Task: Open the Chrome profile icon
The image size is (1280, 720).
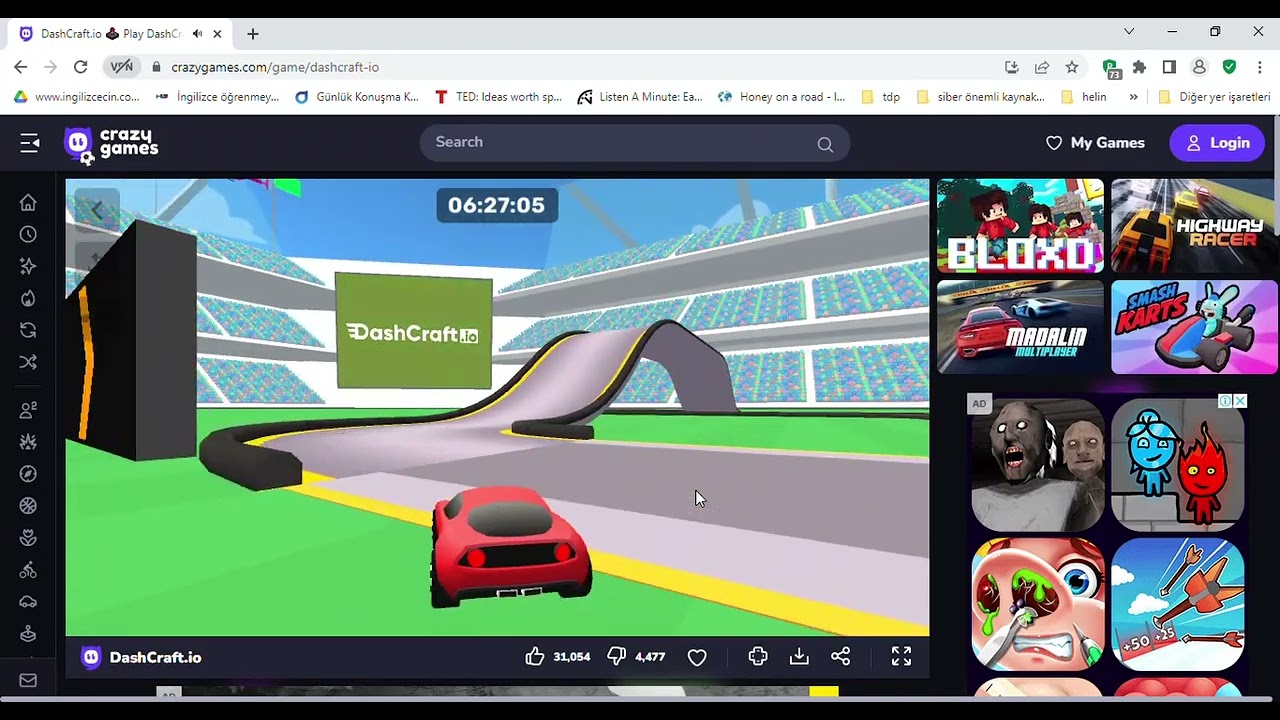Action: (x=1199, y=67)
